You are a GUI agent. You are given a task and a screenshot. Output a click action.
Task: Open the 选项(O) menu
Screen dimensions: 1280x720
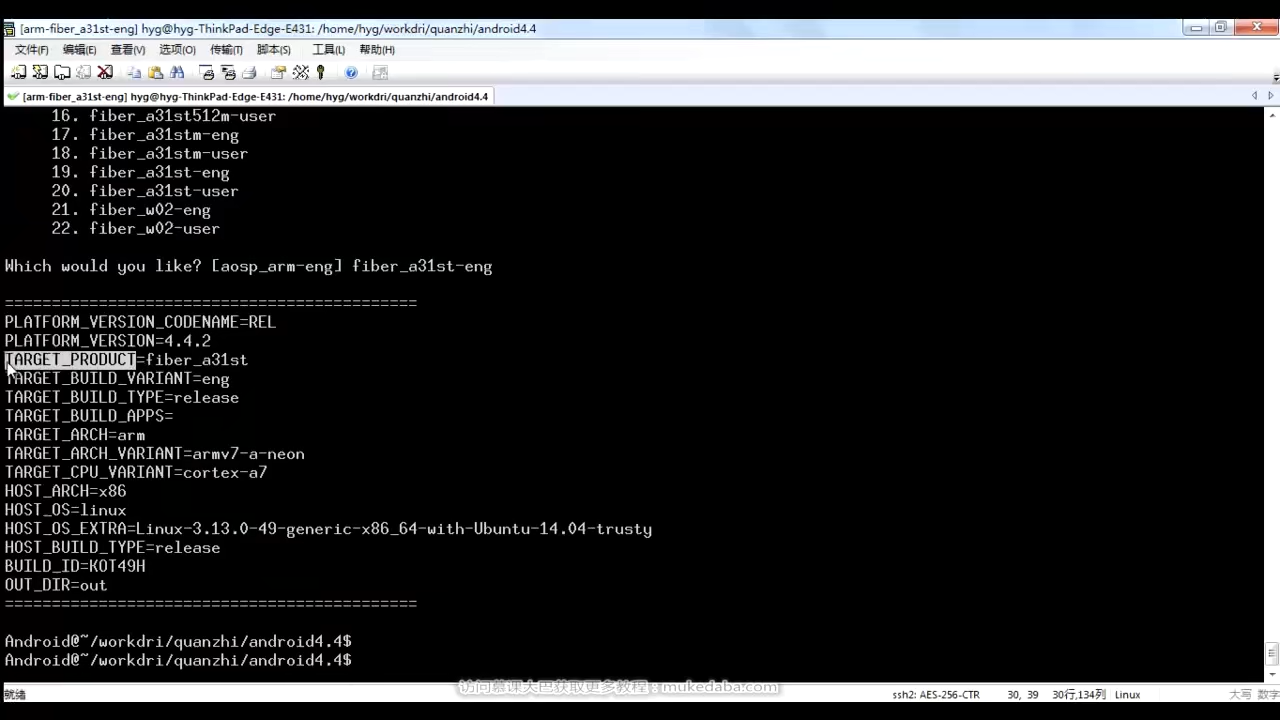point(177,49)
